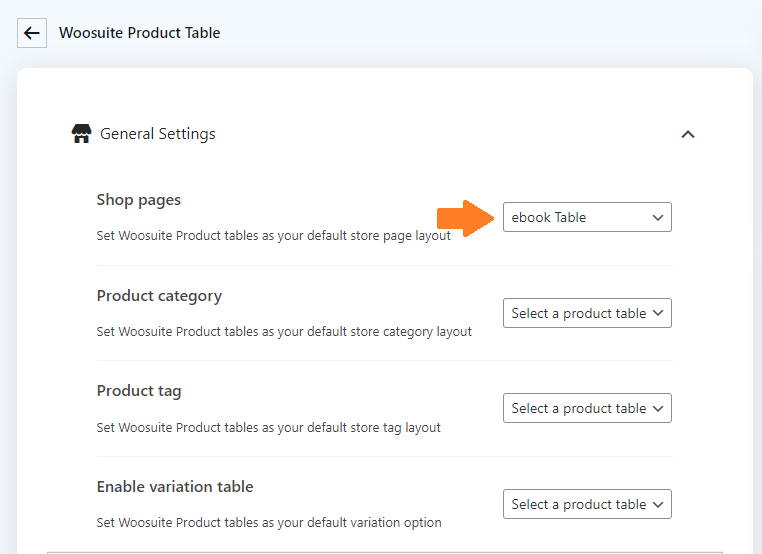Click the back arrow button
Viewport: 762px width, 554px height.
(32, 33)
